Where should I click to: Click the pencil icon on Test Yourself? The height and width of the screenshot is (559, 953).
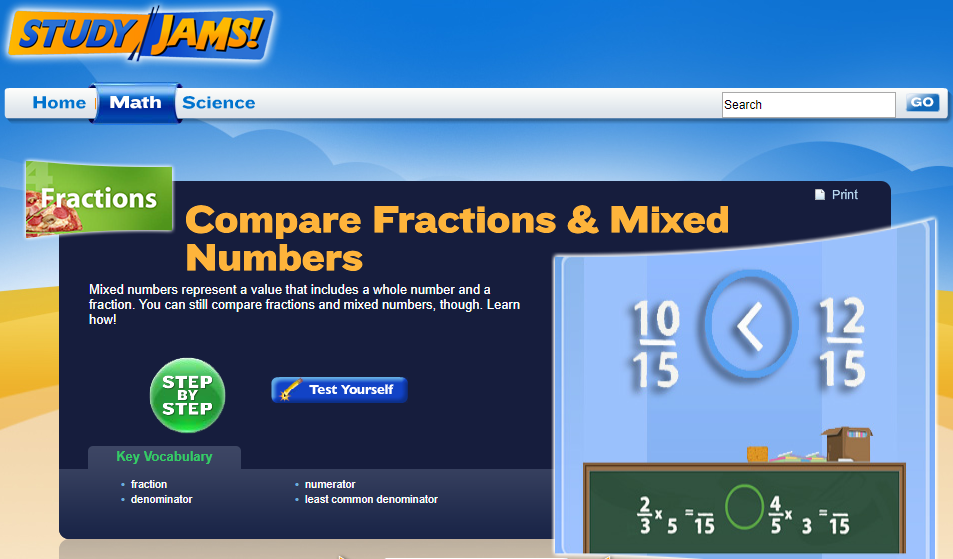point(290,389)
